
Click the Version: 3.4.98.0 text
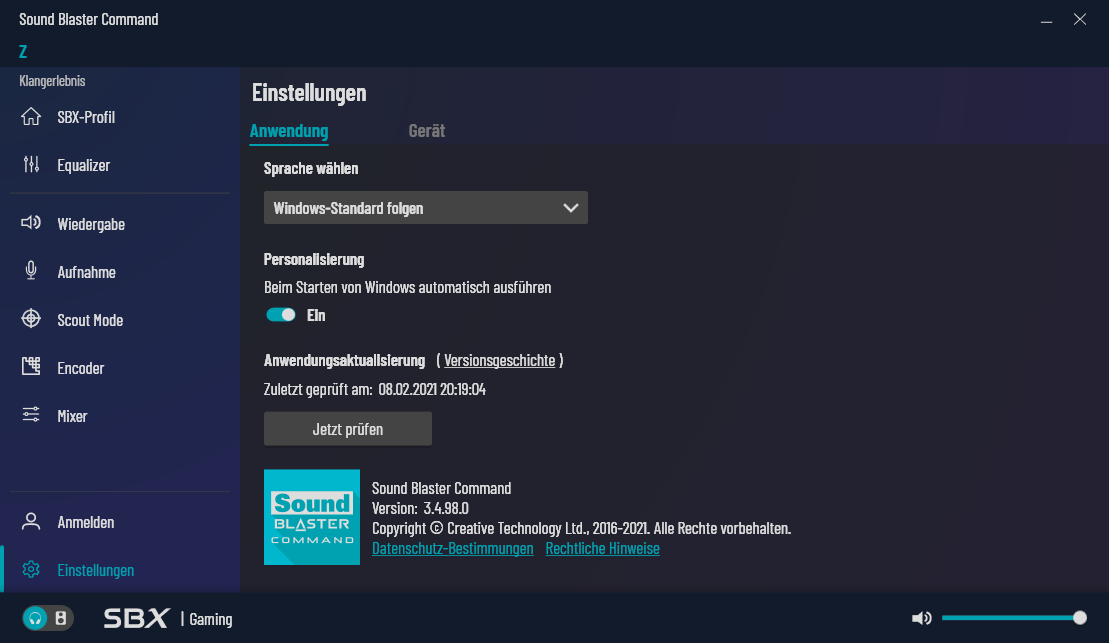[420, 508]
